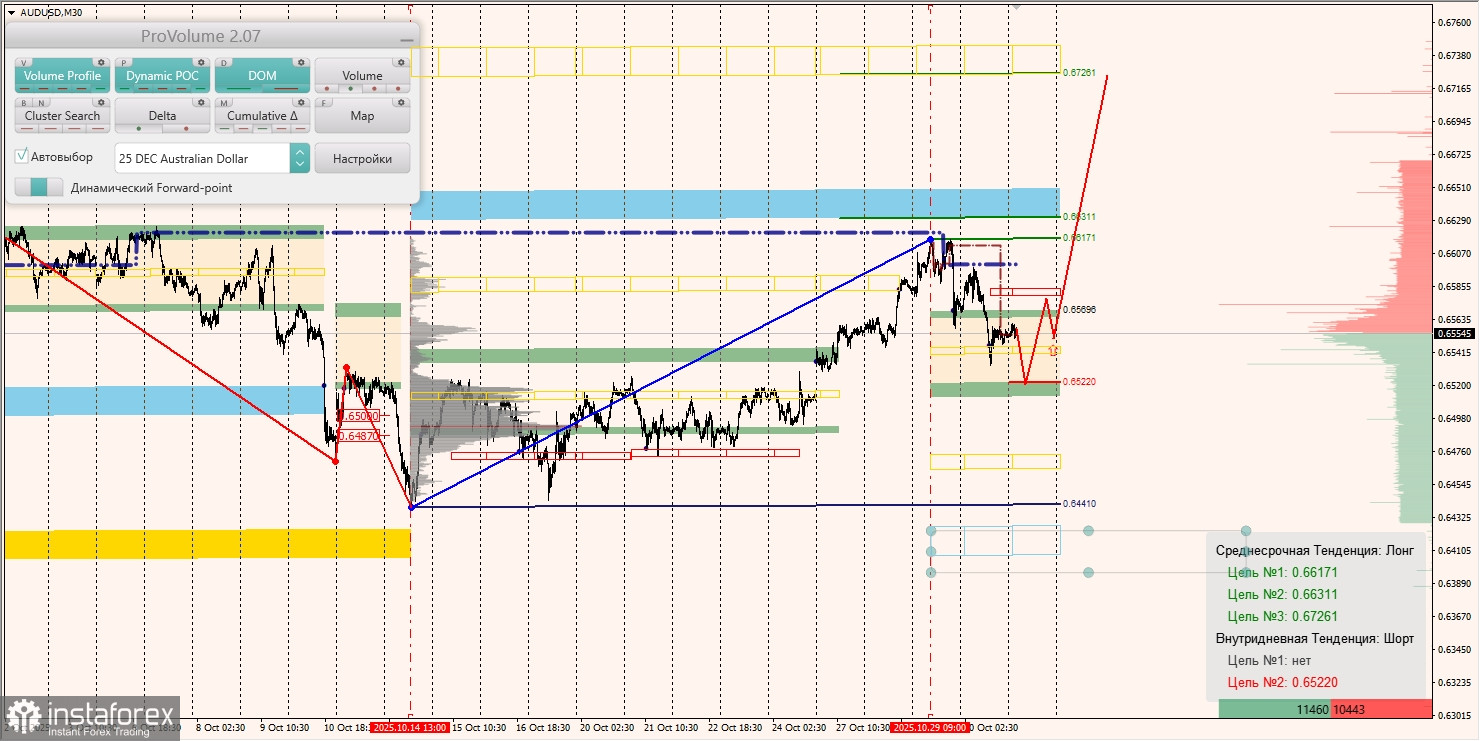Activate the Map module button
Viewport: 1480px width, 741px height.
[362, 116]
